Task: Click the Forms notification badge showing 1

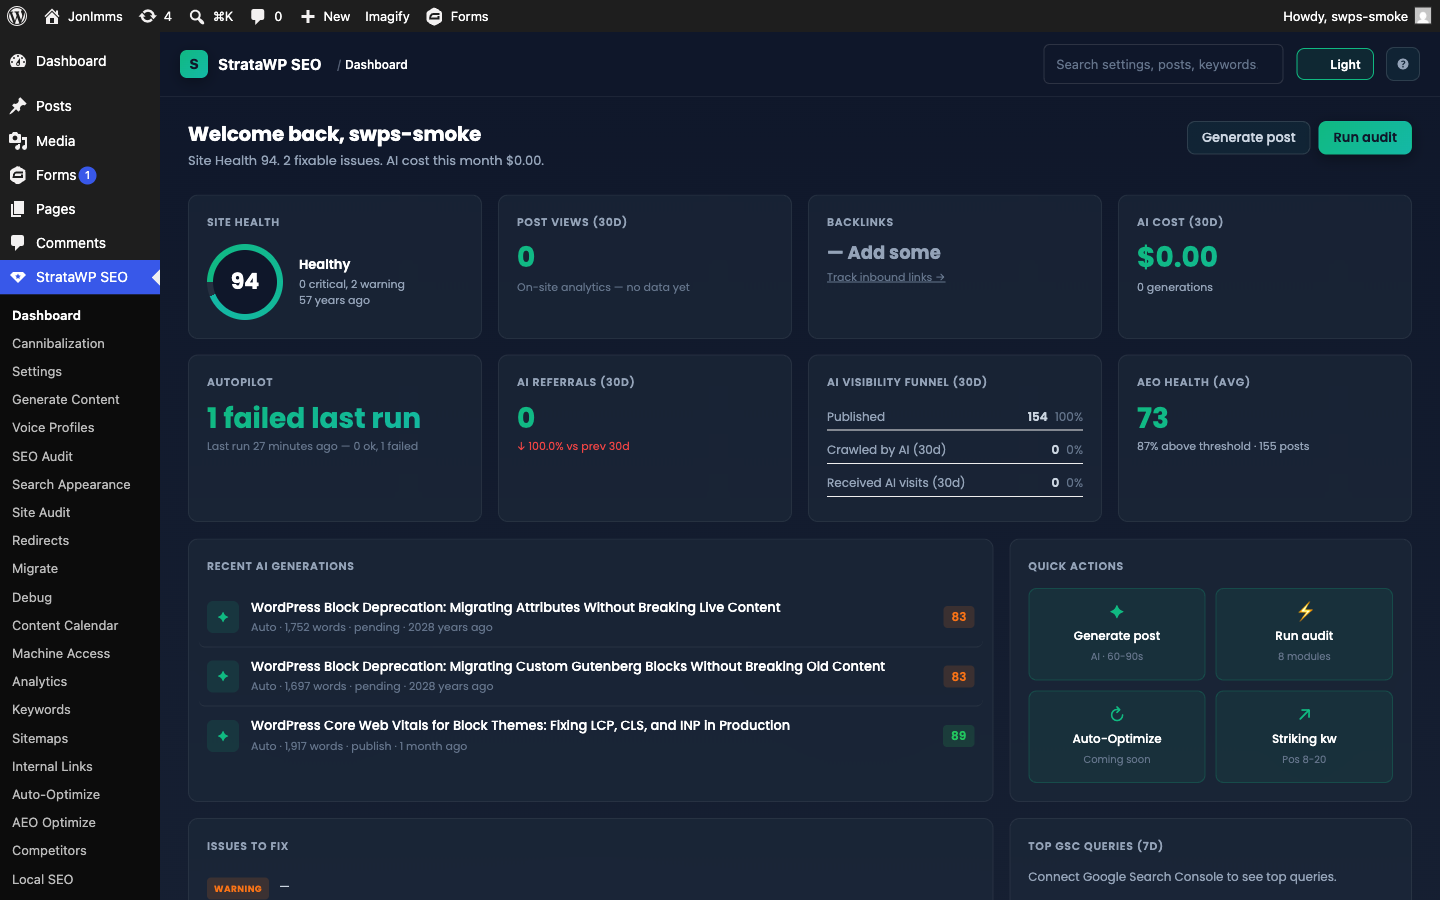Action: tap(88, 175)
